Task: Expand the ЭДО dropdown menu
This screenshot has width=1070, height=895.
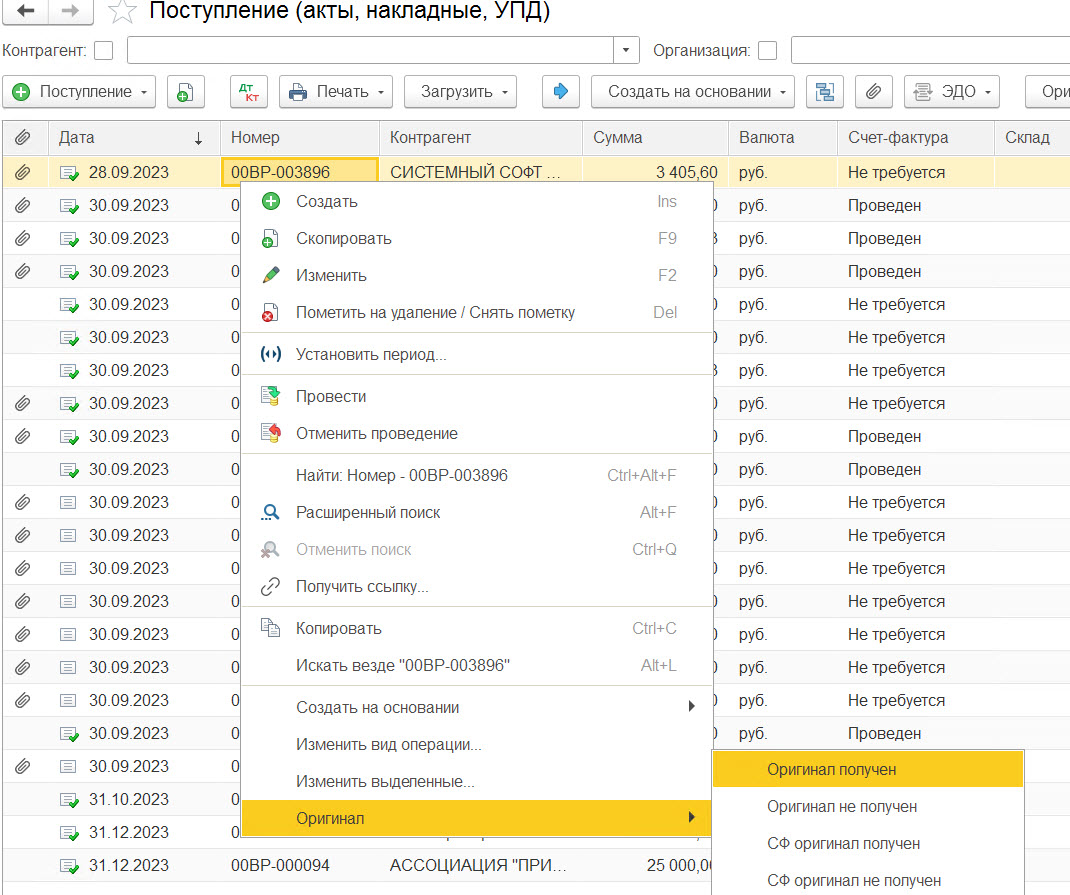Action: (952, 92)
